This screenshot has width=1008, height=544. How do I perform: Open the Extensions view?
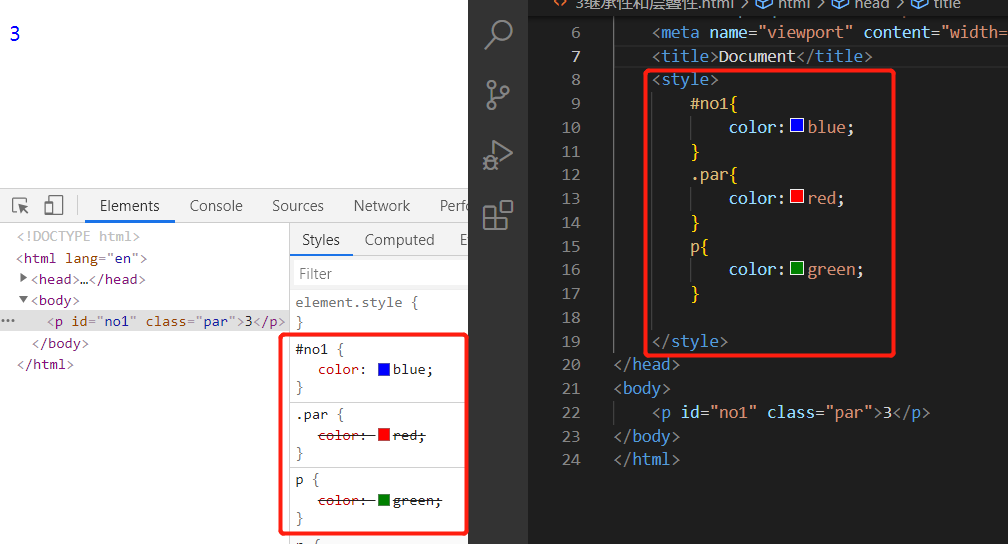(498, 215)
